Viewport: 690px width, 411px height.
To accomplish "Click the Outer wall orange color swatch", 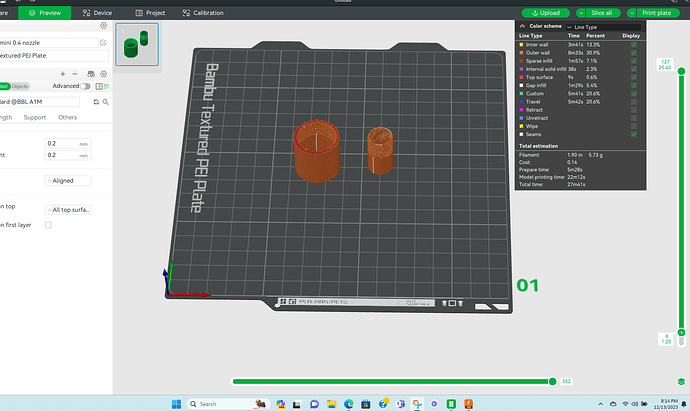I will (x=521, y=53).
